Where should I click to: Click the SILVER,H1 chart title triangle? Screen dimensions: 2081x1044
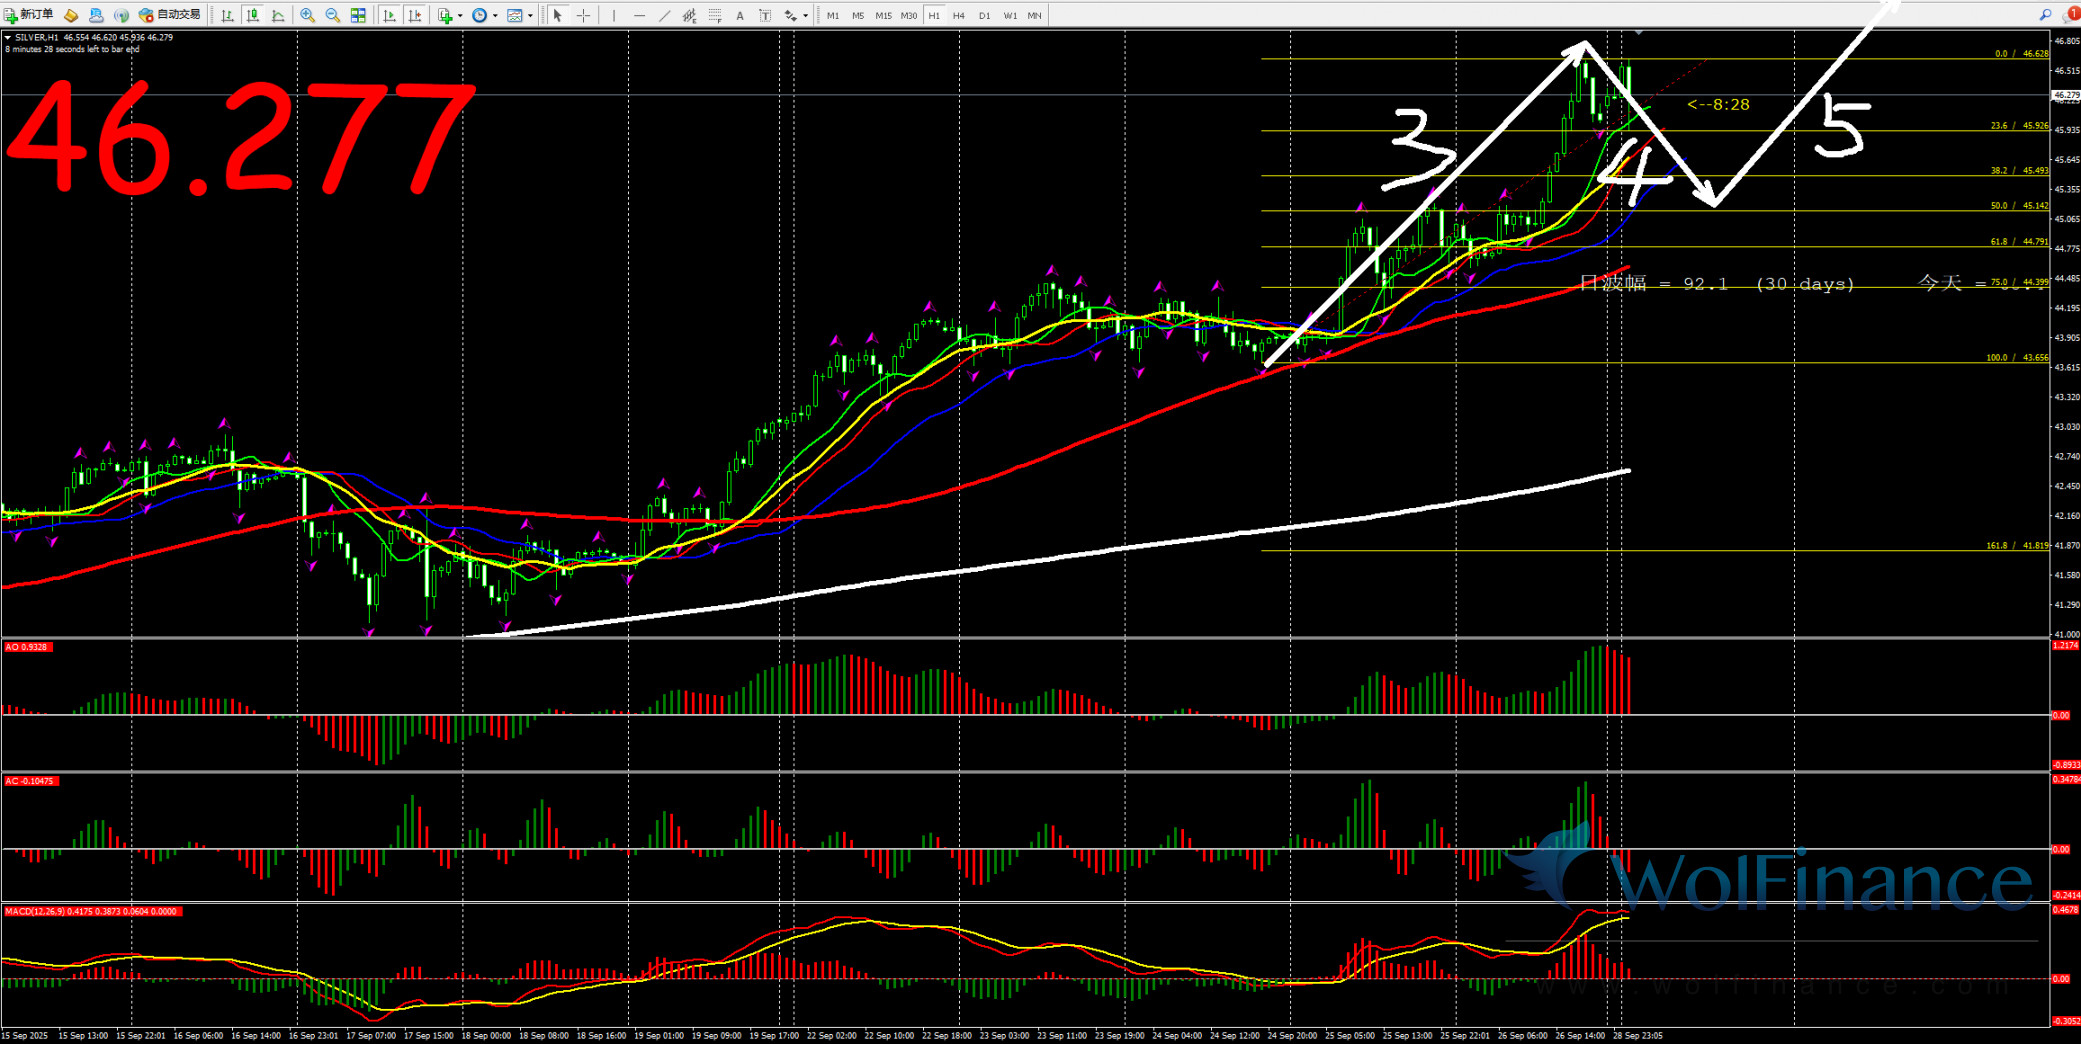pyautogui.click(x=8, y=38)
